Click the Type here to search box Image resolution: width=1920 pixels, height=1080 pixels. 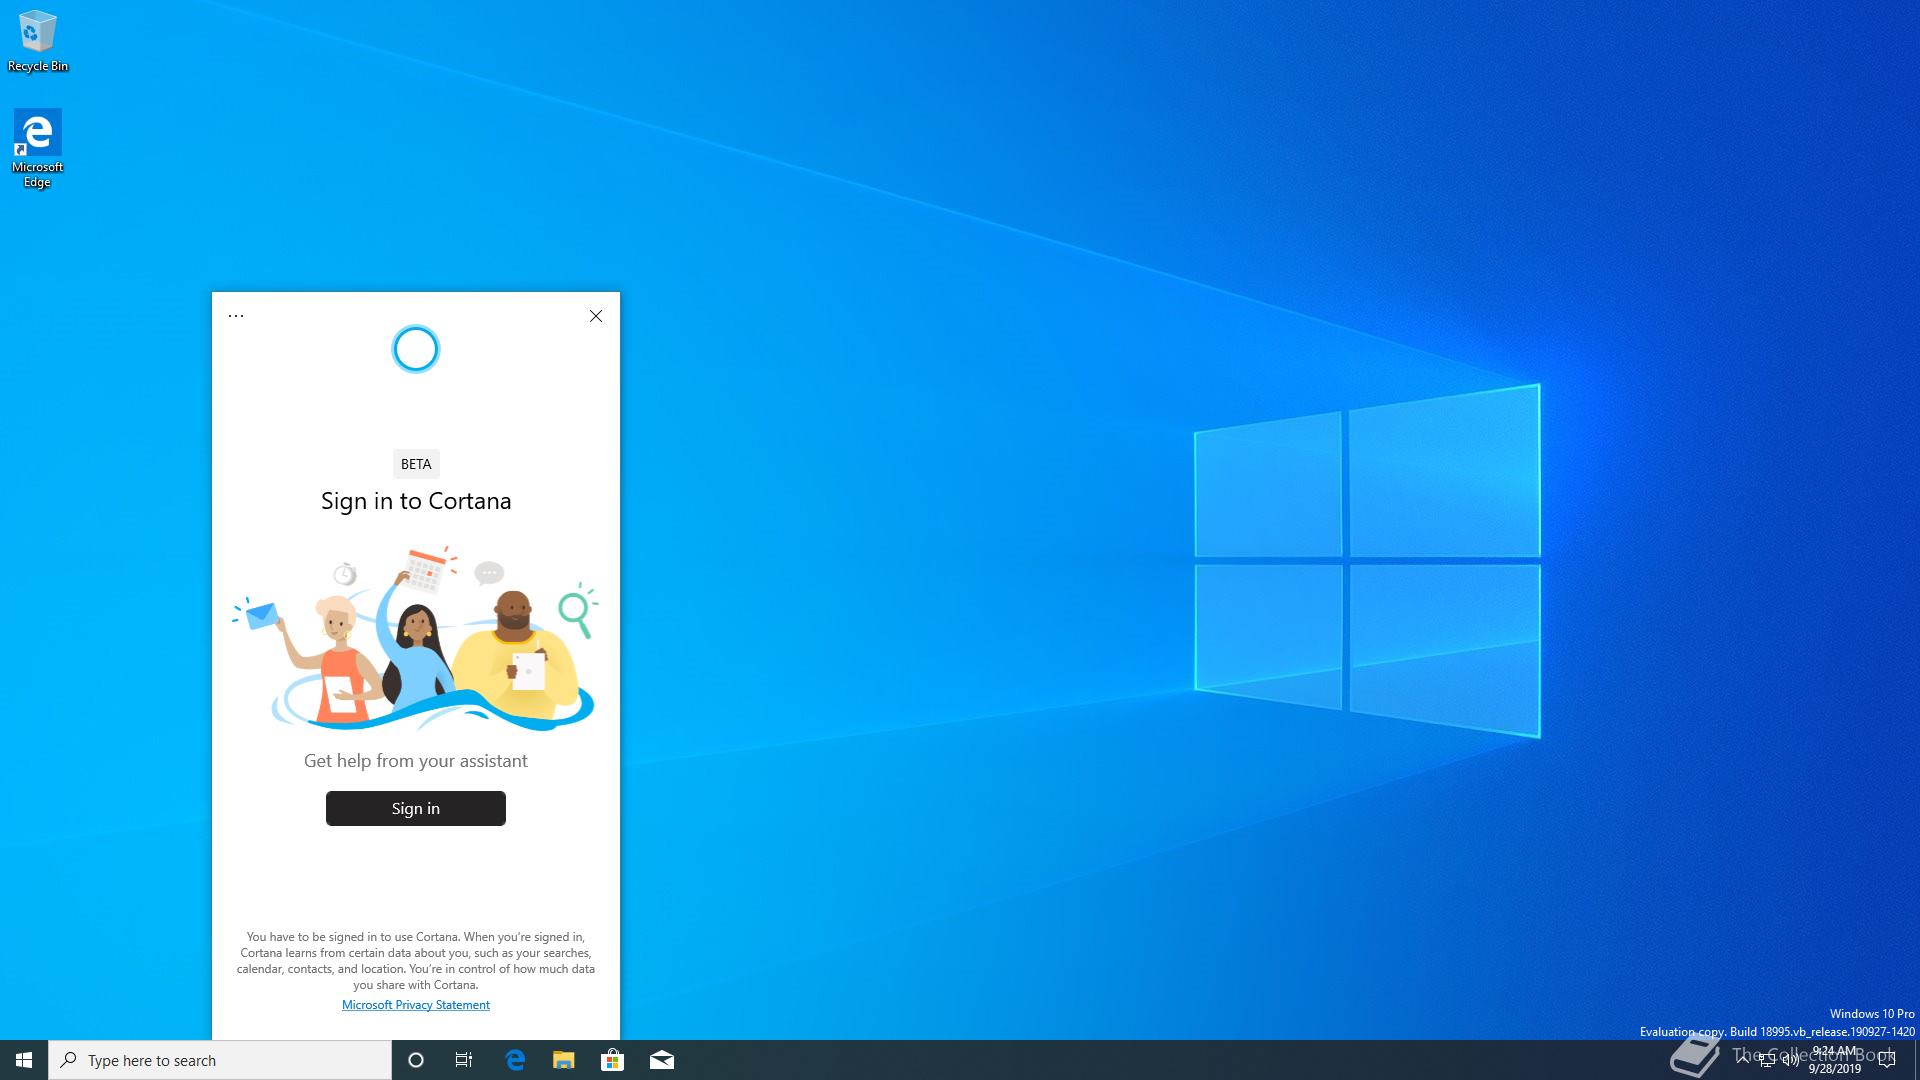(x=220, y=1060)
